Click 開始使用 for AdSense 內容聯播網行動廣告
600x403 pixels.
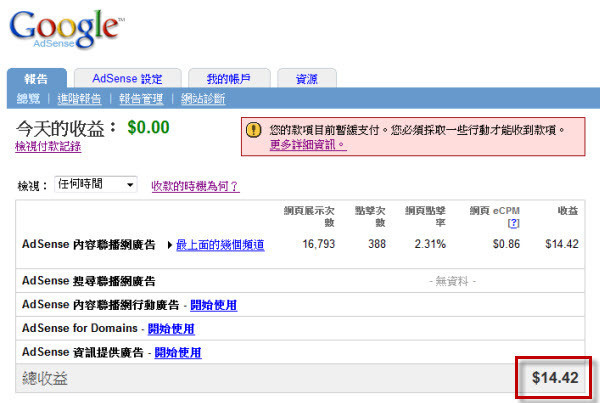coord(214,305)
